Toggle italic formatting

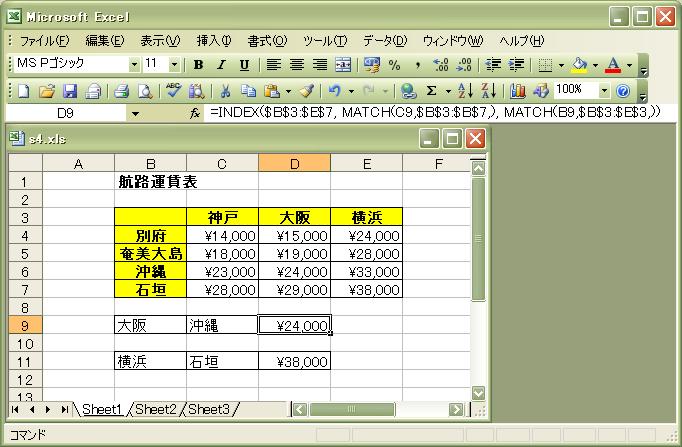point(221,65)
